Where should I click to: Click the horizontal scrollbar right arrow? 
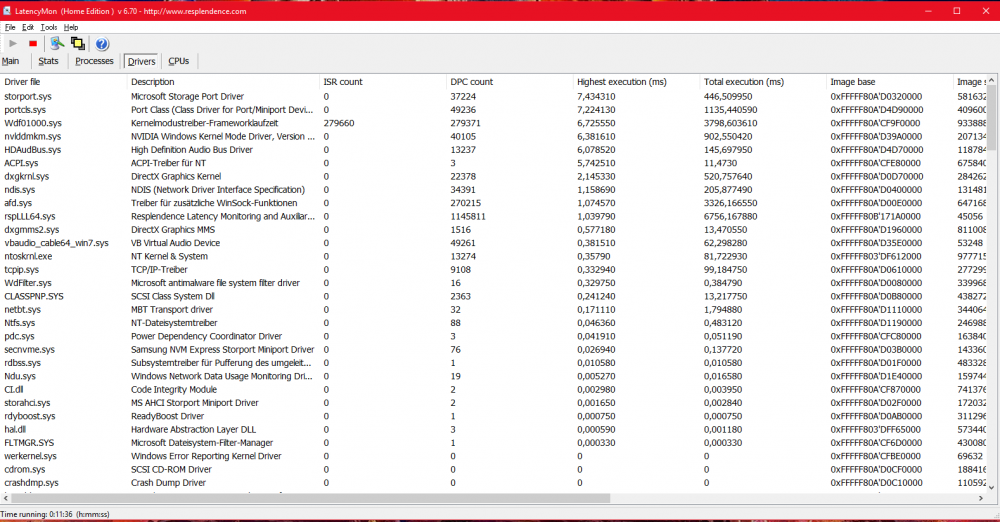coord(981,498)
